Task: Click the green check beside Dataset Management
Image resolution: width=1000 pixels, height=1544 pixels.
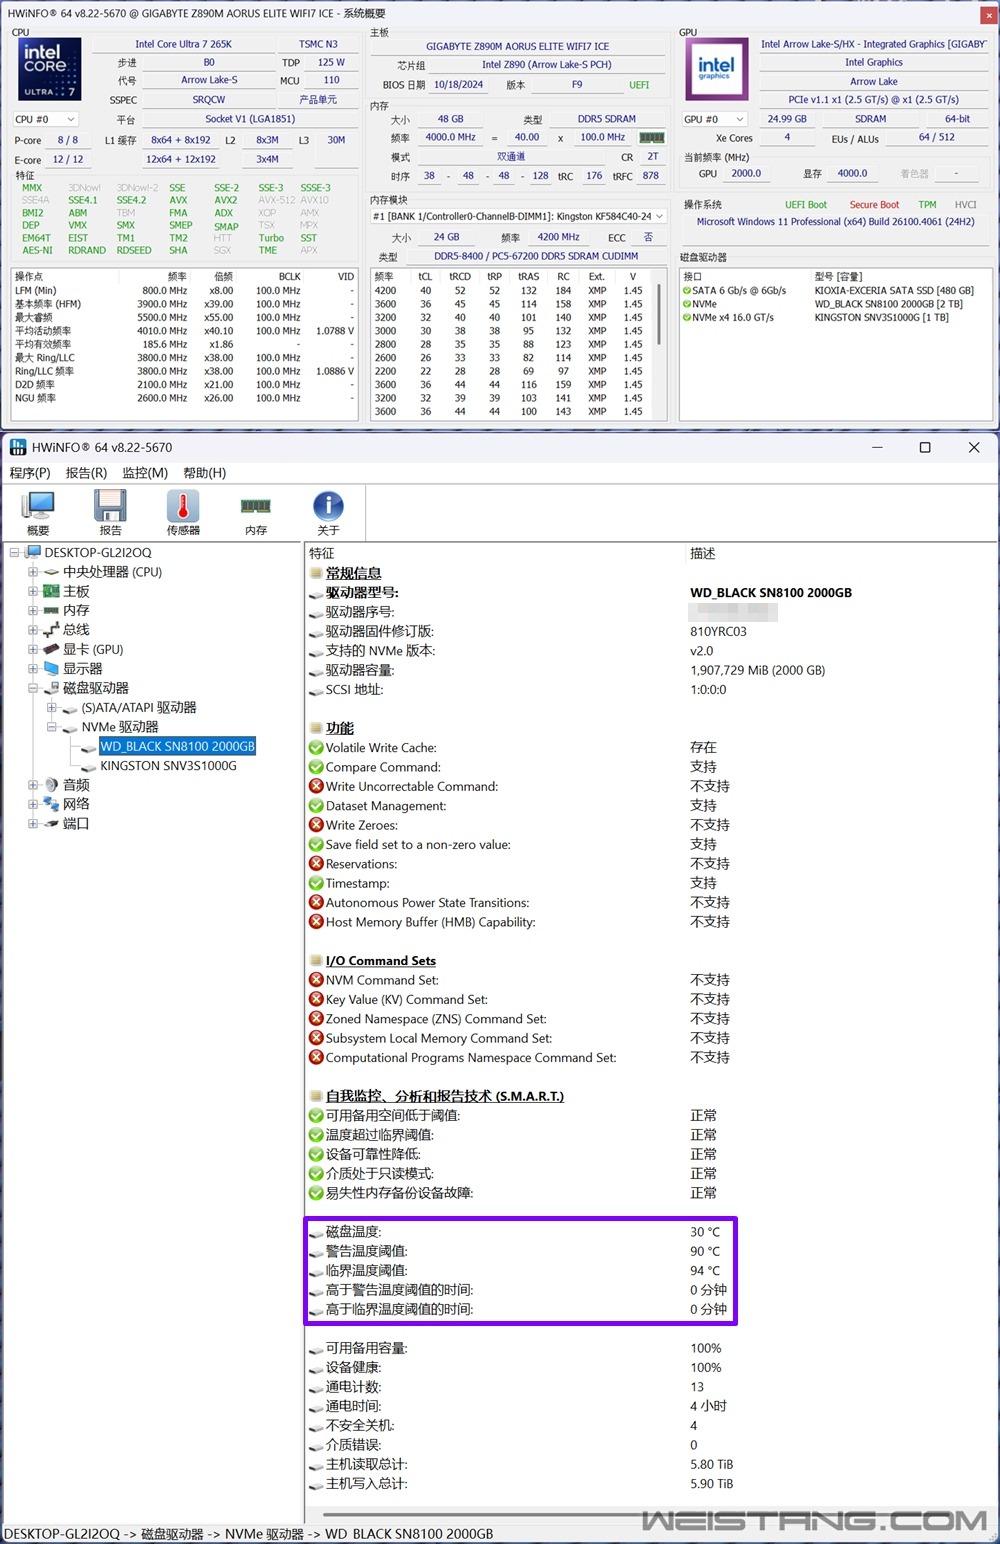Action: pos(316,806)
